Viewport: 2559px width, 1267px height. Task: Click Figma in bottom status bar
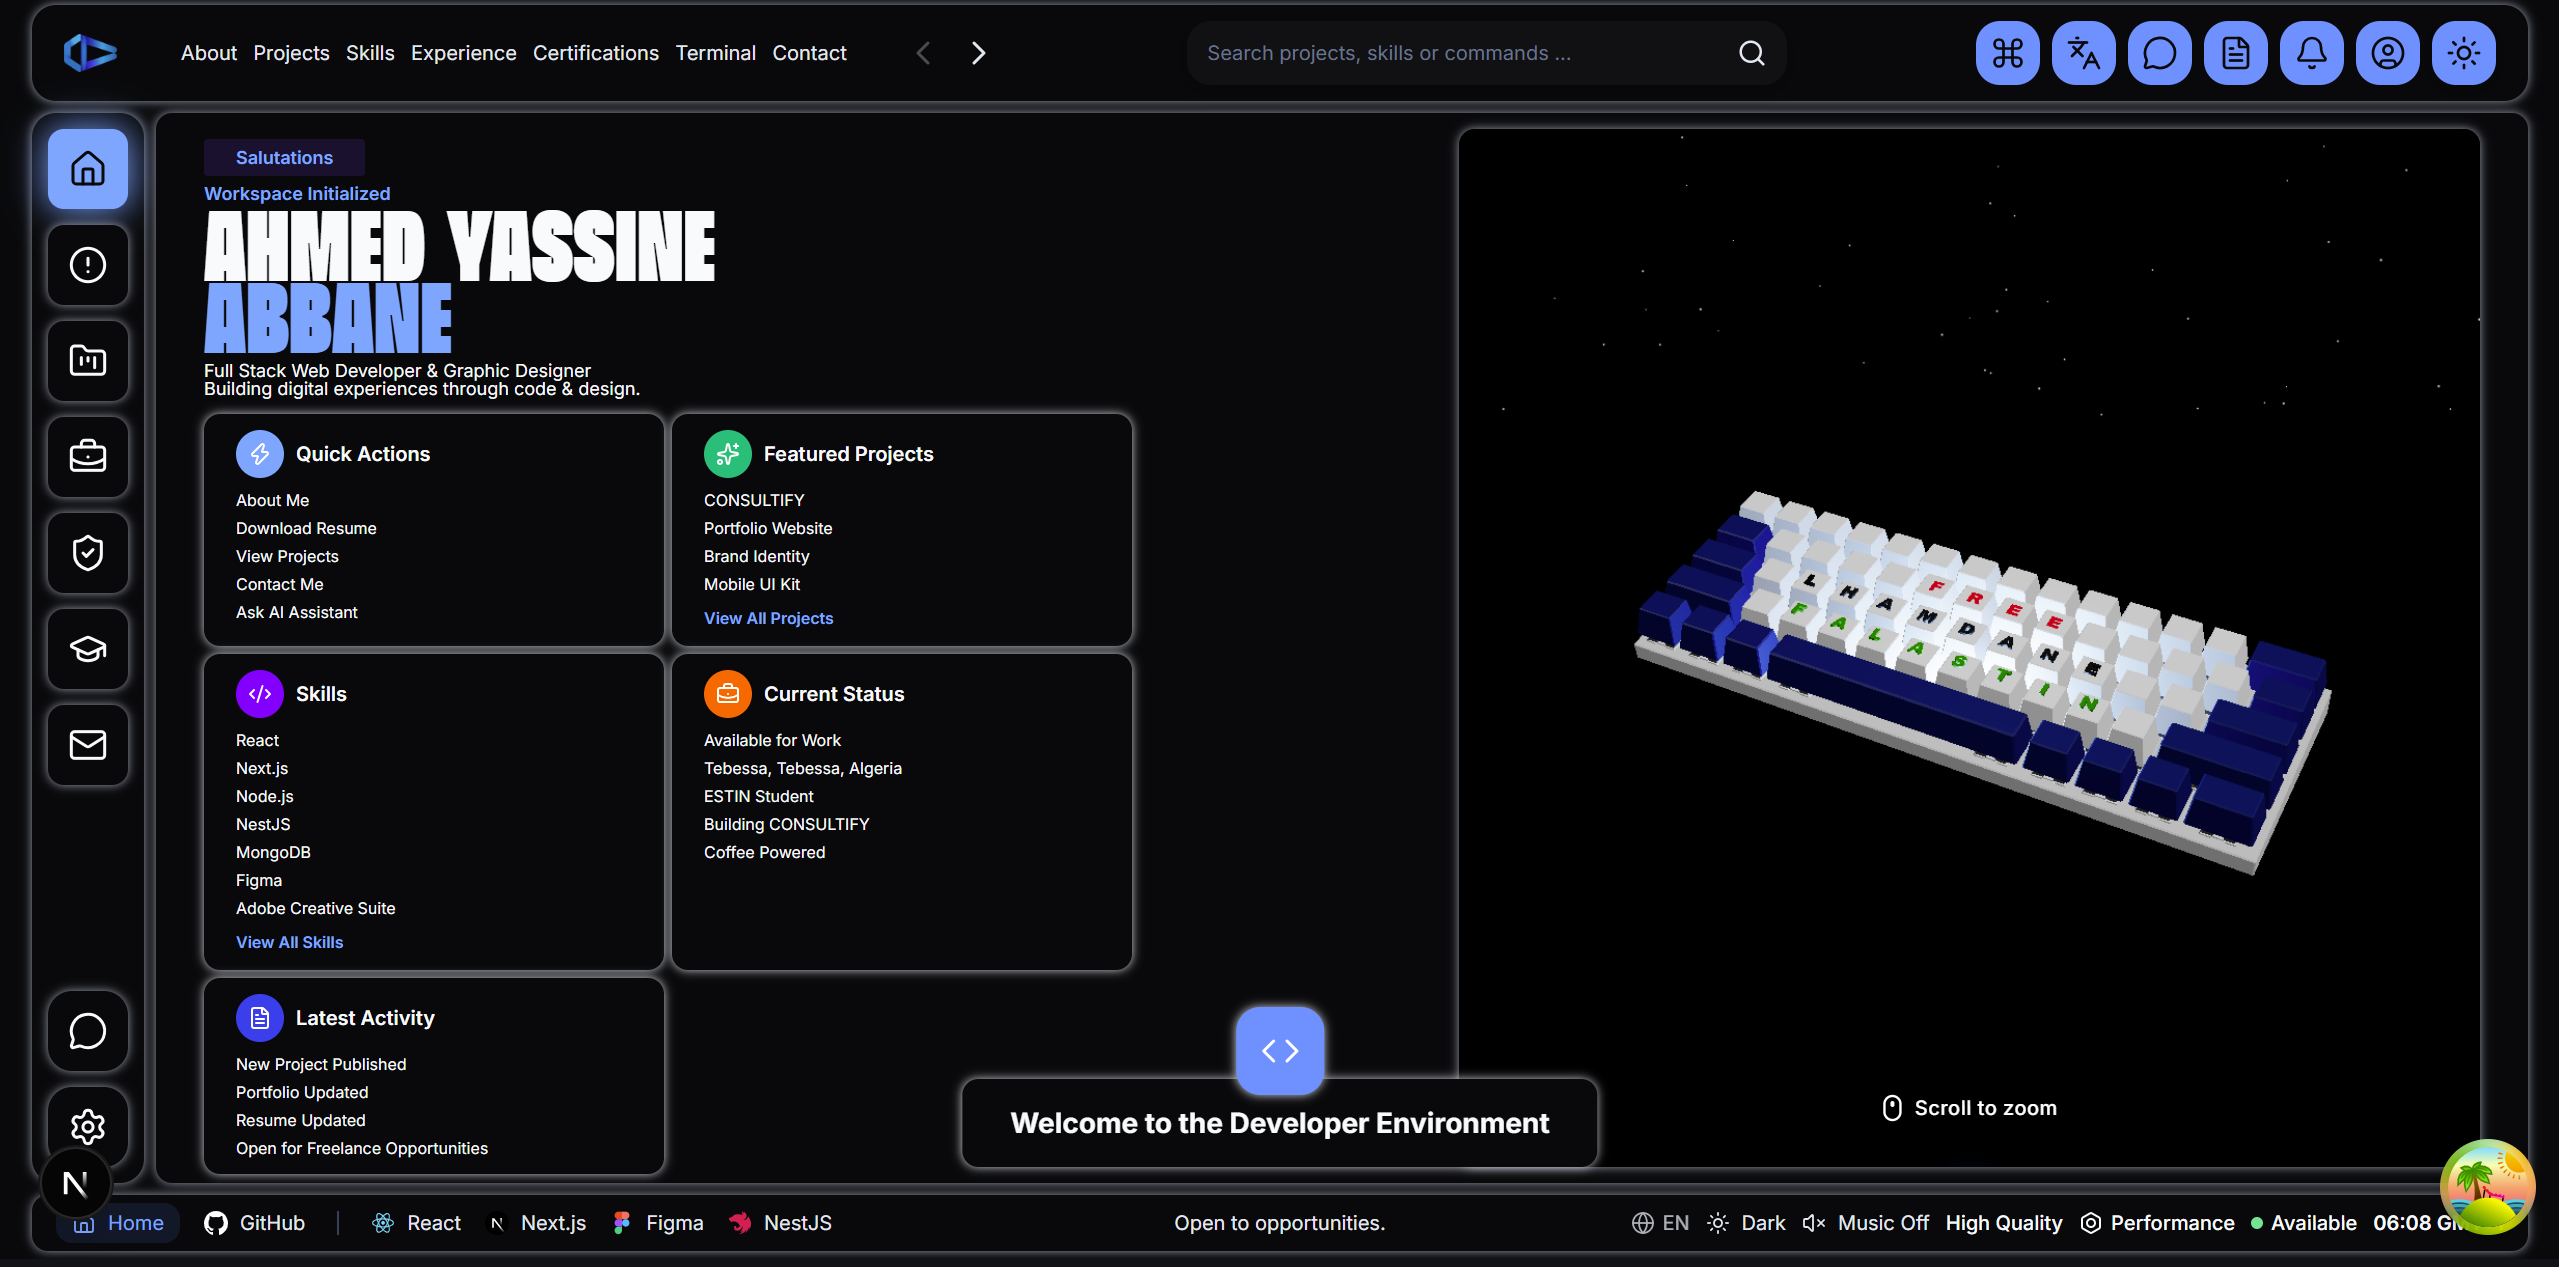pos(658,1223)
